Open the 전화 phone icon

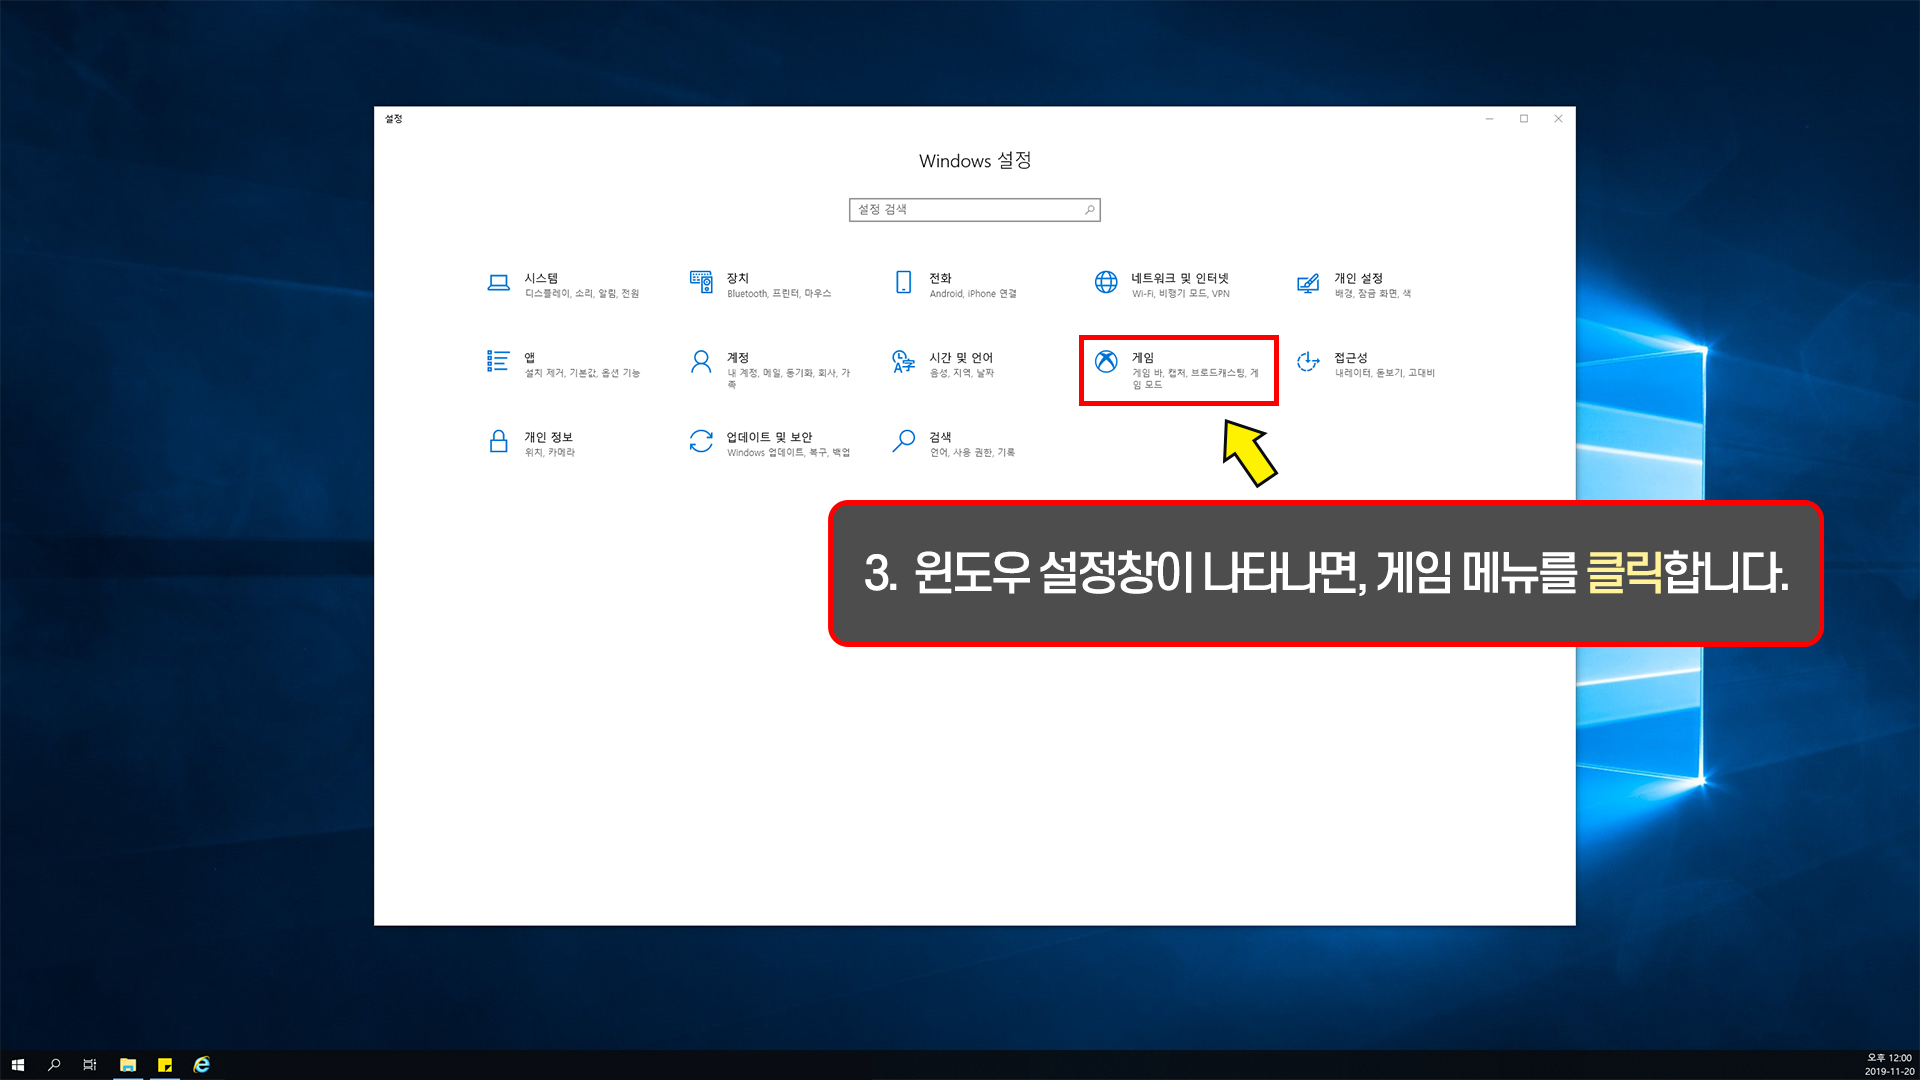tap(903, 282)
